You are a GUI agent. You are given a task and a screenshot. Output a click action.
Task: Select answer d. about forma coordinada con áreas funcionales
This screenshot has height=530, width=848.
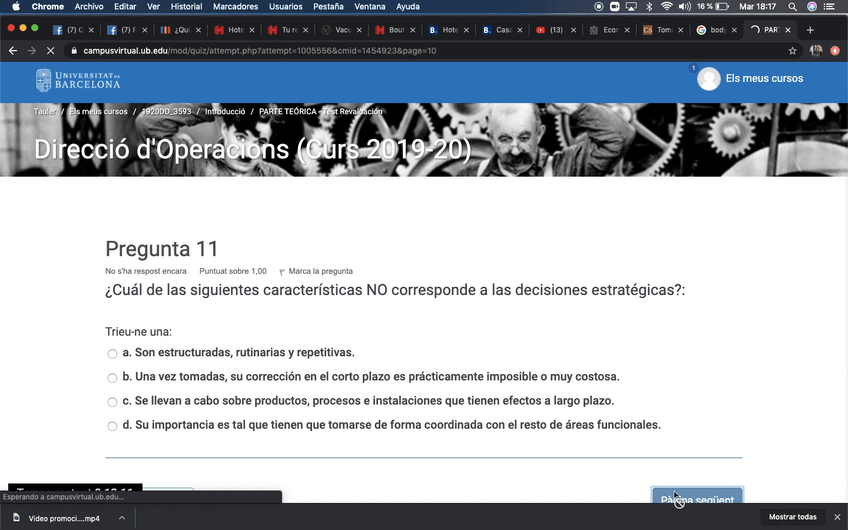tap(112, 426)
